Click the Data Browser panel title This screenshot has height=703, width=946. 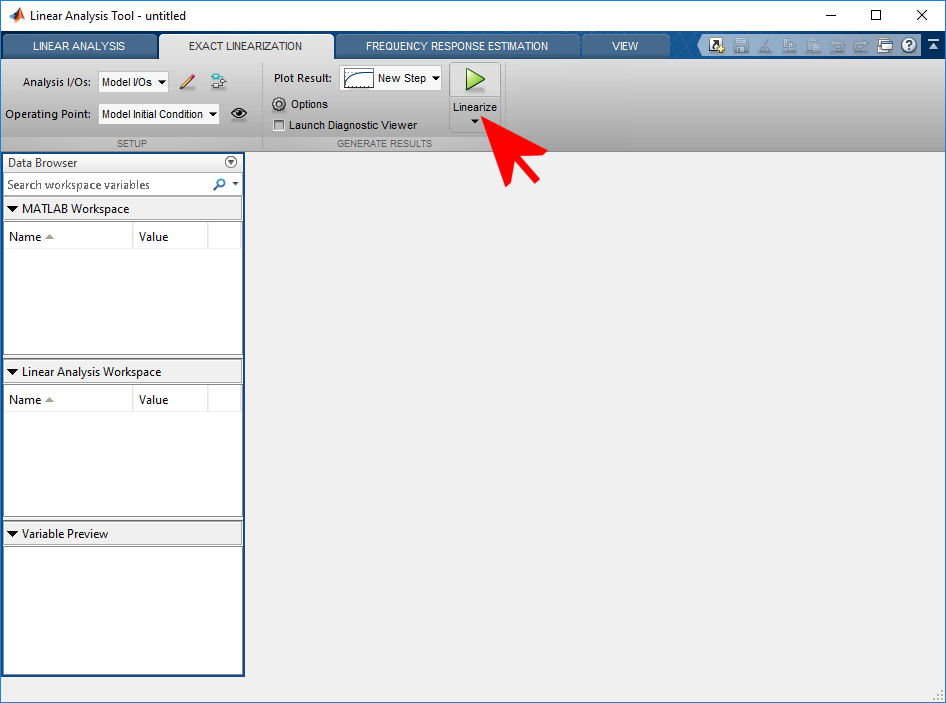click(x=43, y=163)
